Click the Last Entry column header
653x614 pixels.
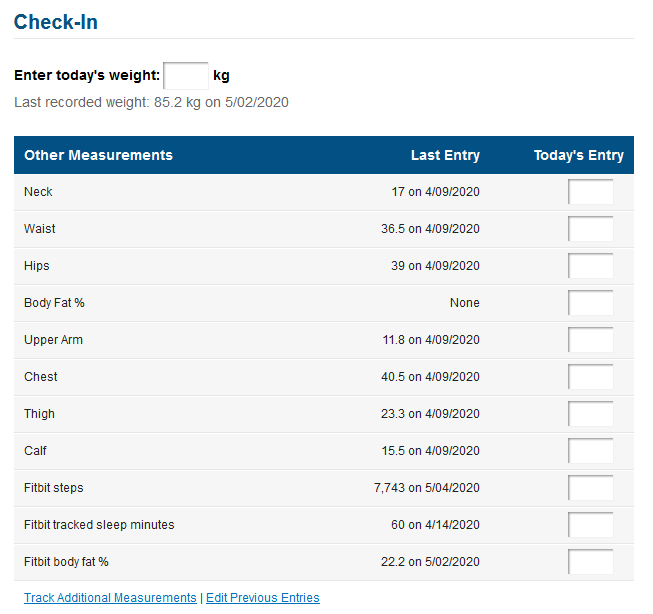(x=445, y=155)
